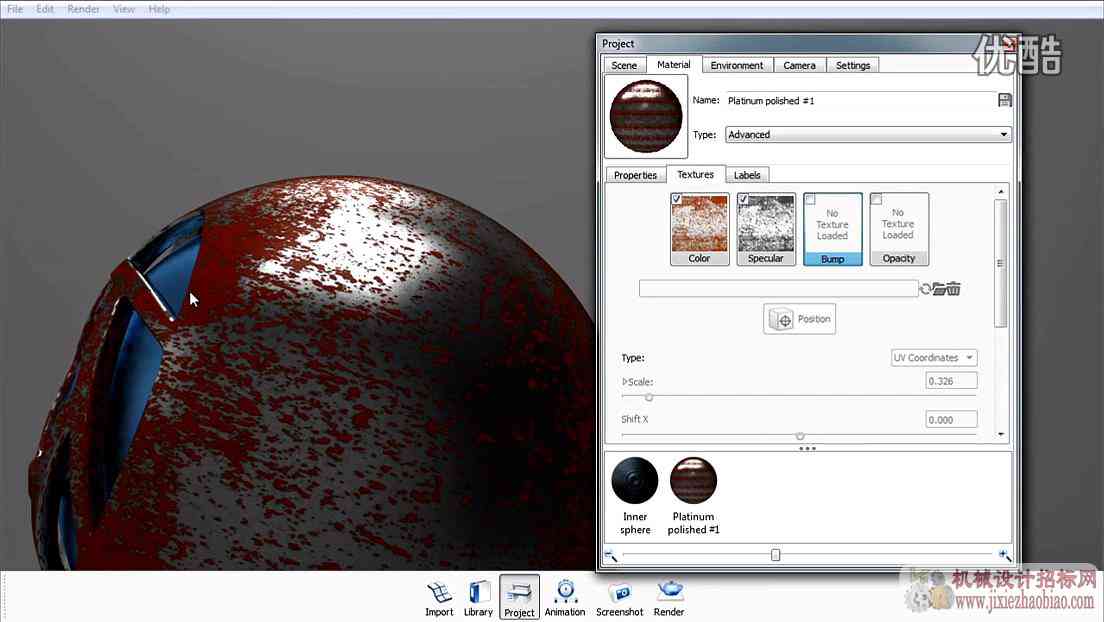Screen dimensions: 1104x622
Task: Select the Platinum polished #1 material
Action: [x=694, y=496]
